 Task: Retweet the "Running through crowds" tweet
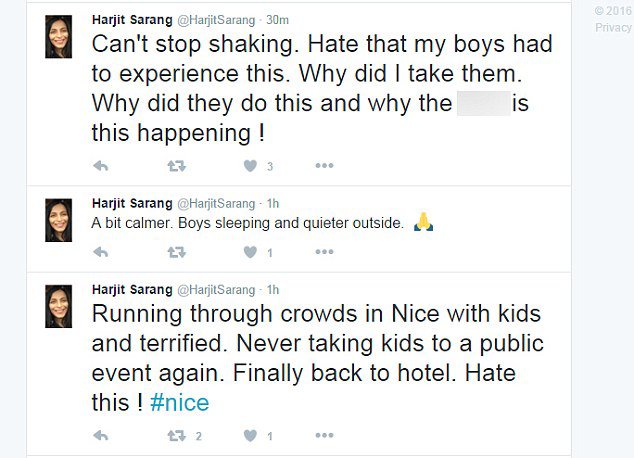point(176,435)
